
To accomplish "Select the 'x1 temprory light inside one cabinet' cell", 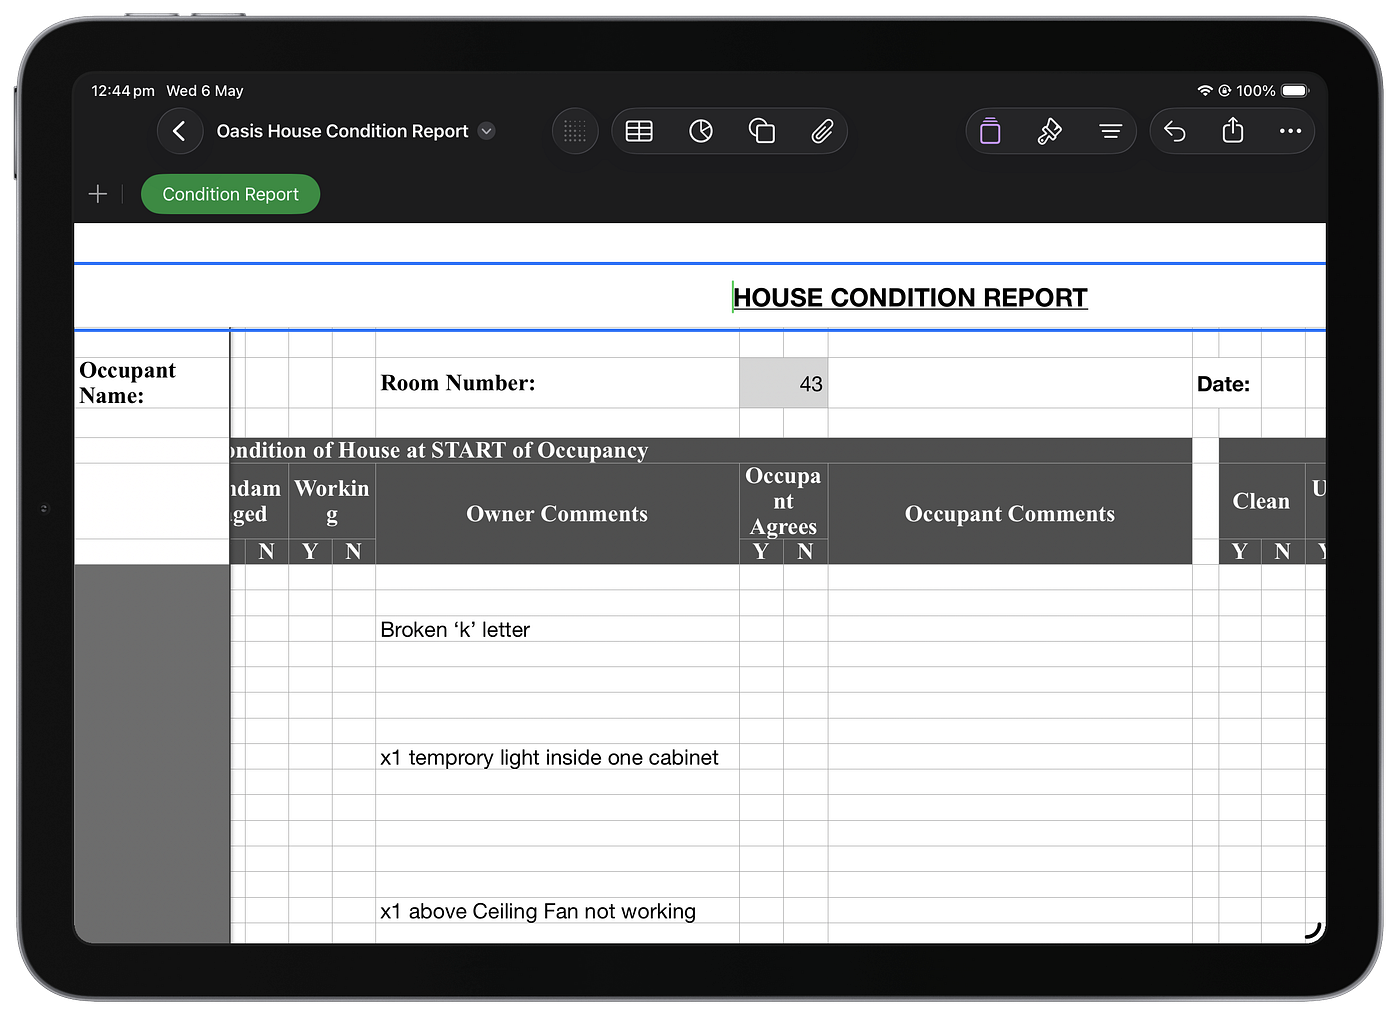I will point(557,757).
